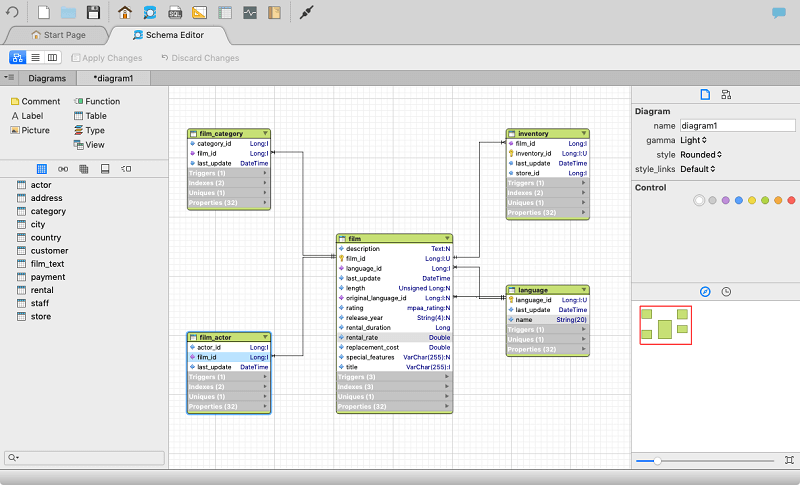
Task: Choose the View palette item
Action: tap(89, 145)
